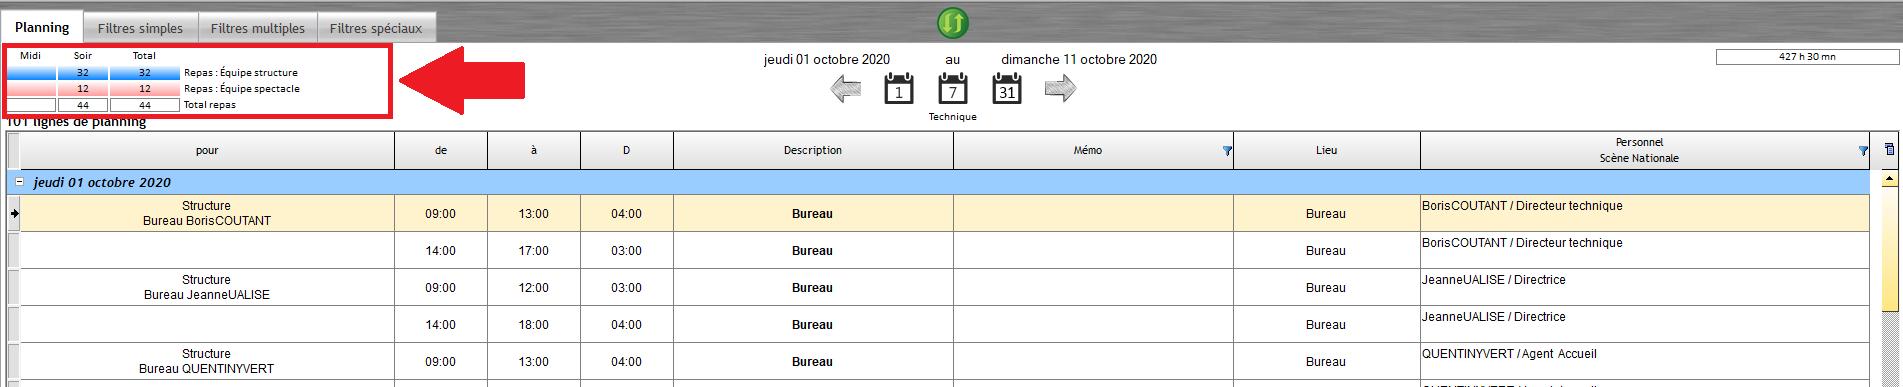Select the 31-day calendar view icon
1903x387 pixels.
(1006, 89)
